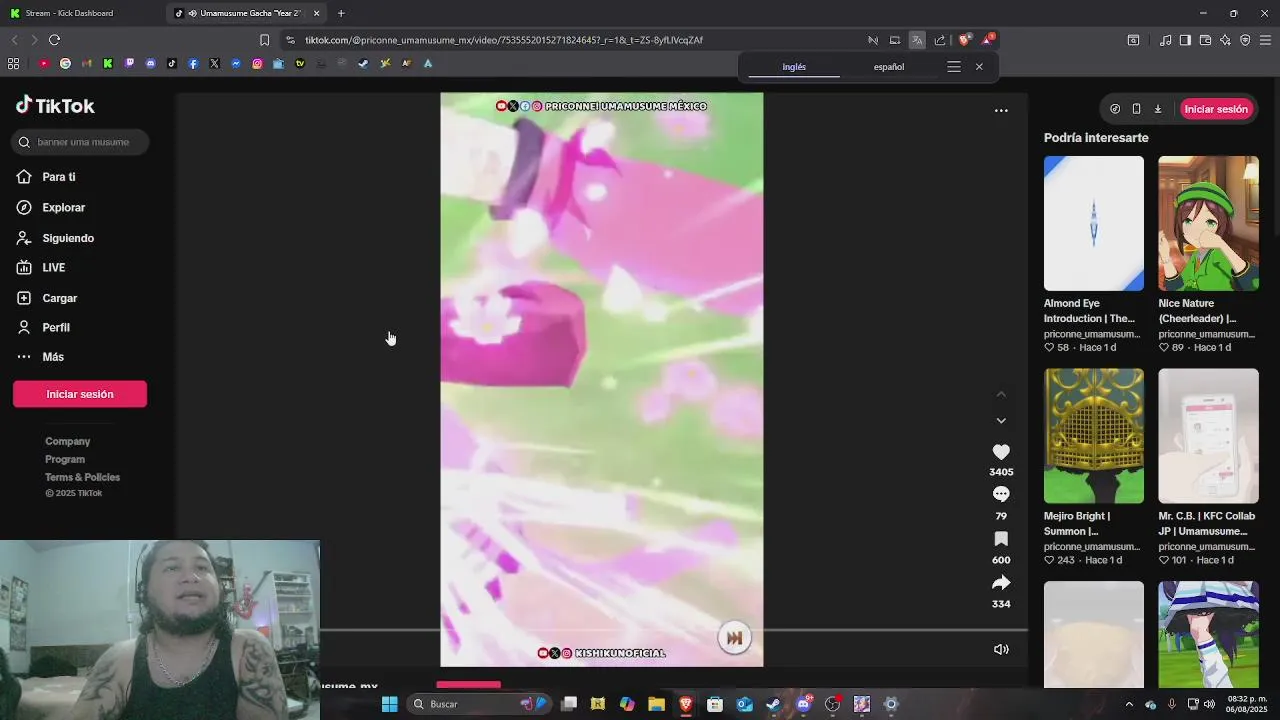Open the Brave main hamburger menu

[1266, 40]
